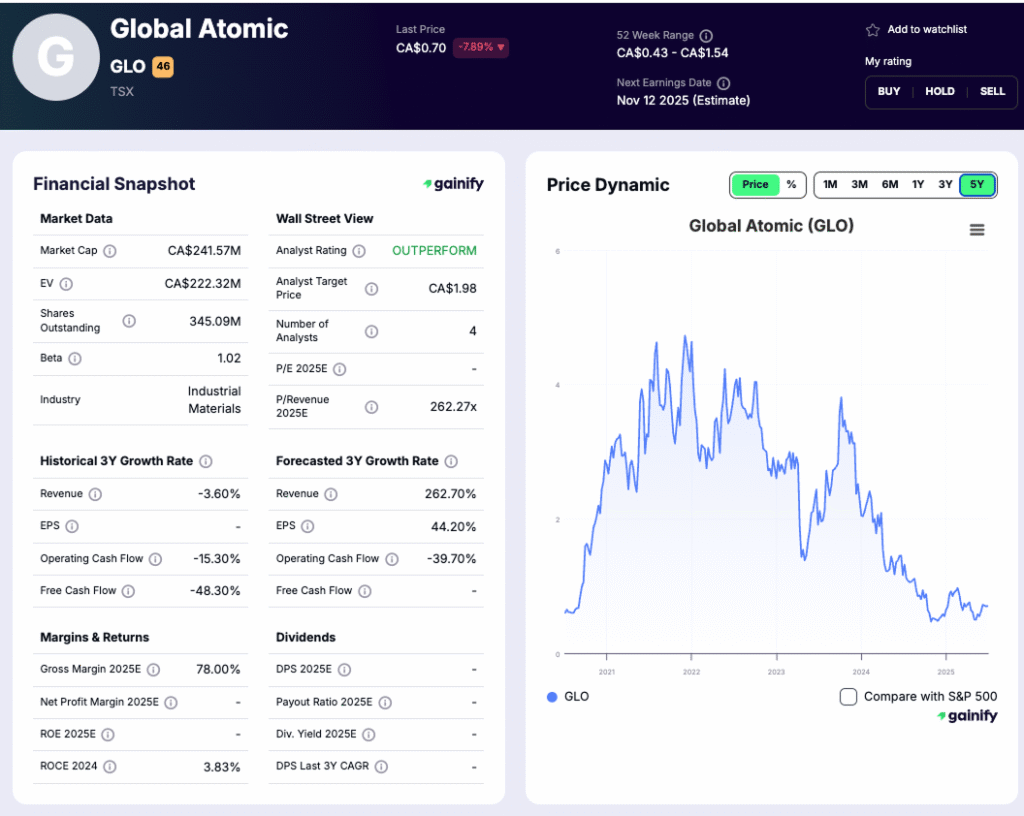This screenshot has width=1024, height=816.
Task: Select the 1M time range tab
Action: (830, 185)
